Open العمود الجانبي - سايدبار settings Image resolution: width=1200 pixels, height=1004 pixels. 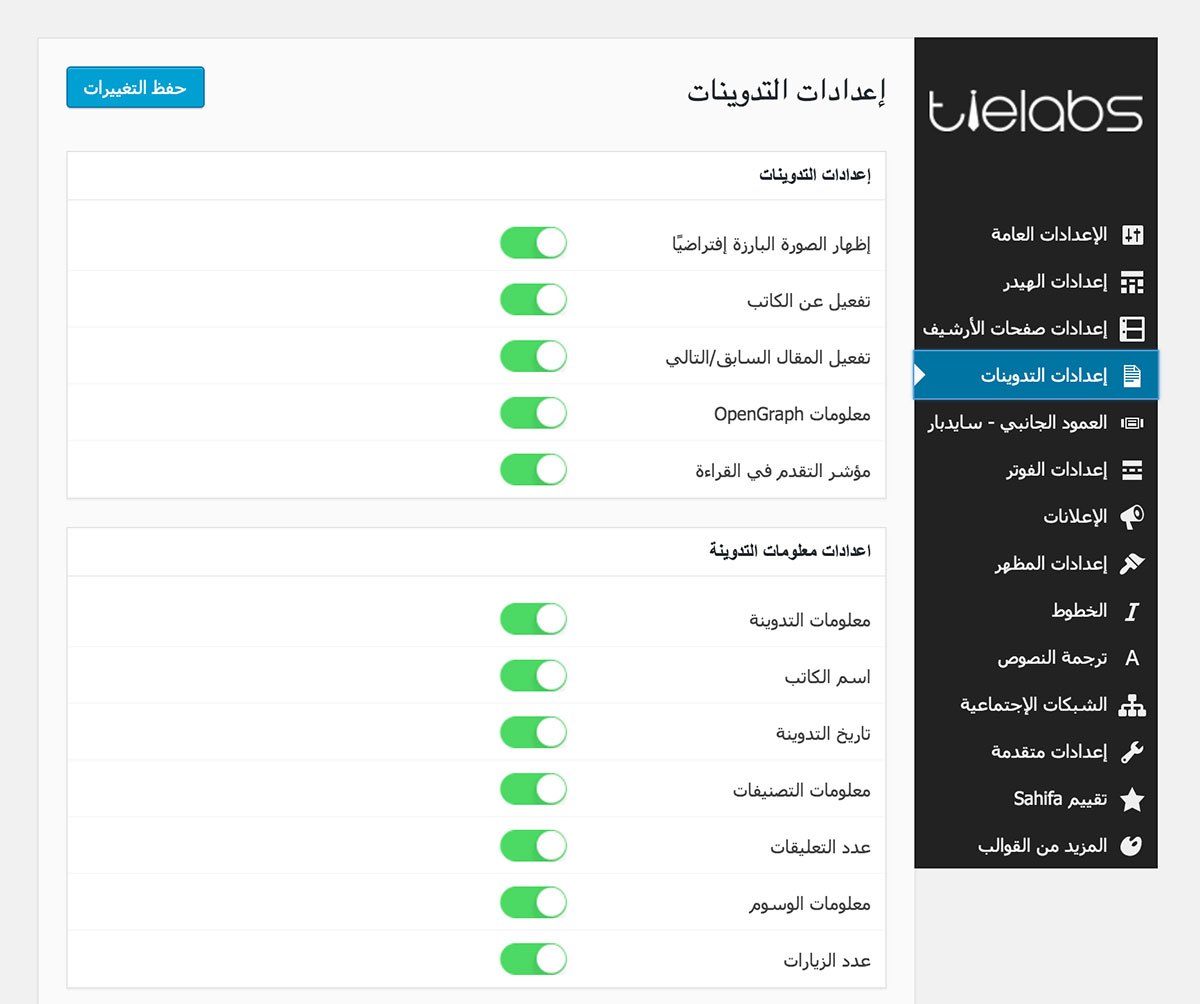1036,423
